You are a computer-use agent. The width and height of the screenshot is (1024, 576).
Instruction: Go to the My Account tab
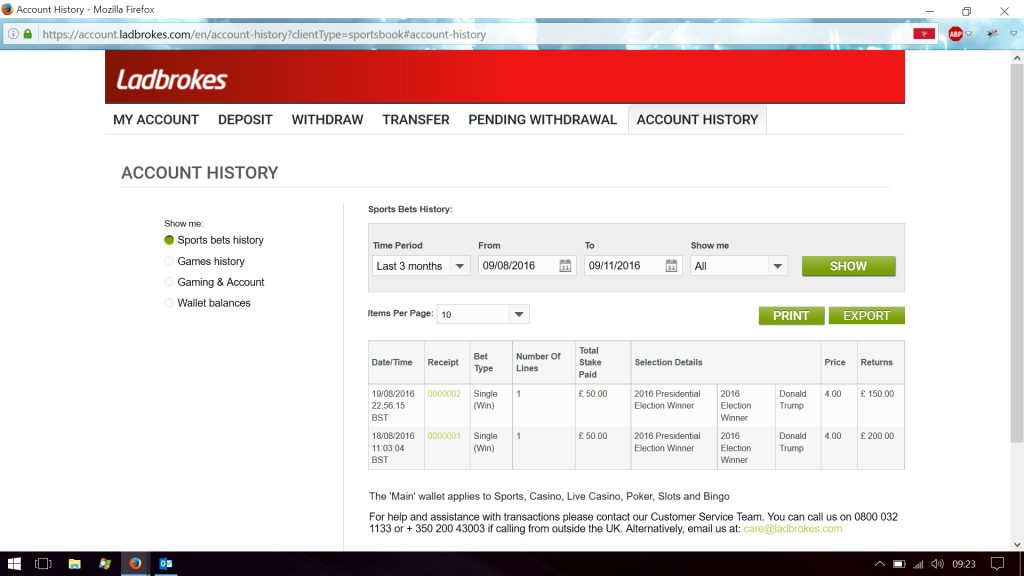156,120
